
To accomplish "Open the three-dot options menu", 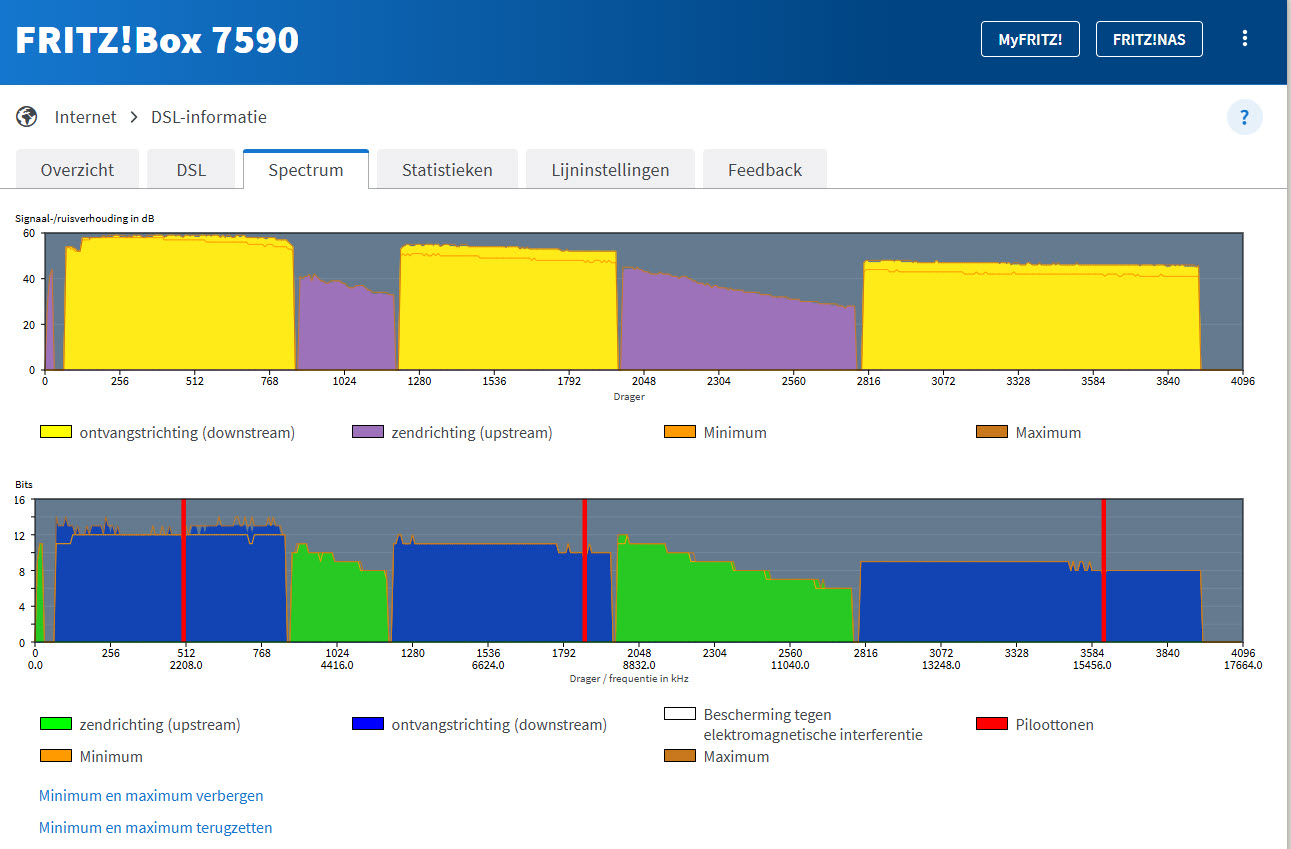I will (x=1245, y=39).
